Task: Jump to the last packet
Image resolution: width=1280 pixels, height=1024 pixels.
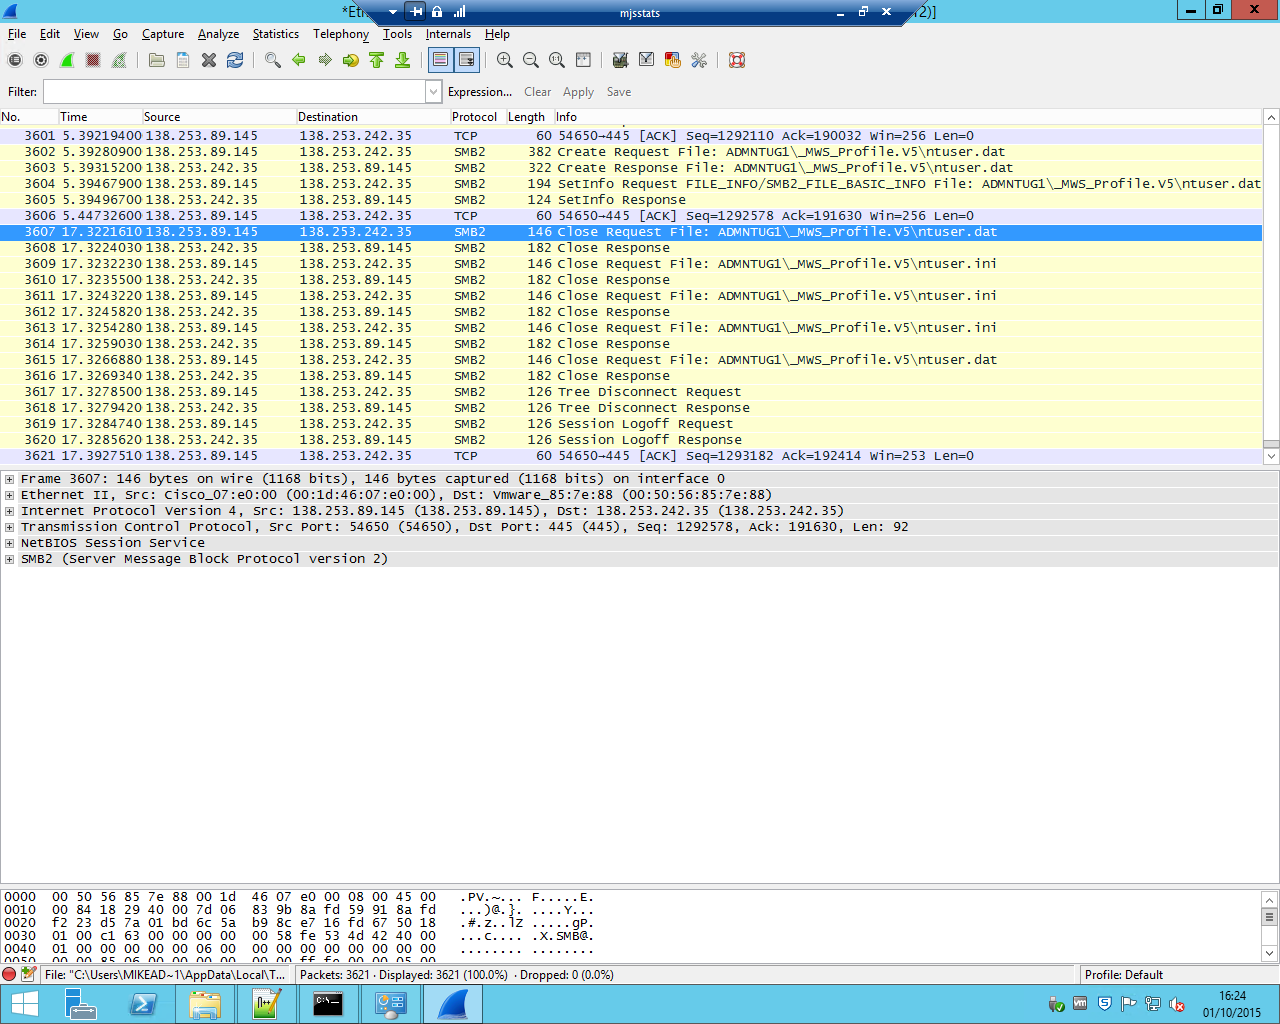Action: point(403,60)
